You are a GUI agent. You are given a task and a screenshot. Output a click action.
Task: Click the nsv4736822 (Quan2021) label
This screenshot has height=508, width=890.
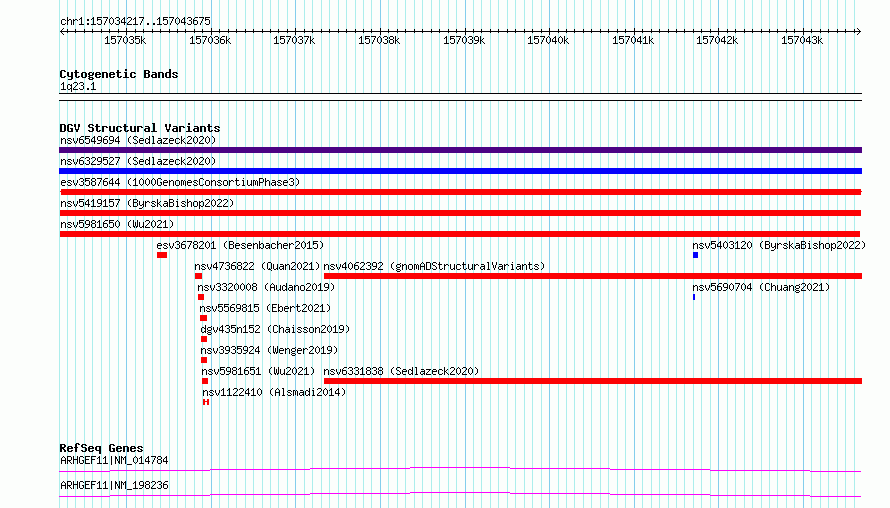[x=257, y=266]
